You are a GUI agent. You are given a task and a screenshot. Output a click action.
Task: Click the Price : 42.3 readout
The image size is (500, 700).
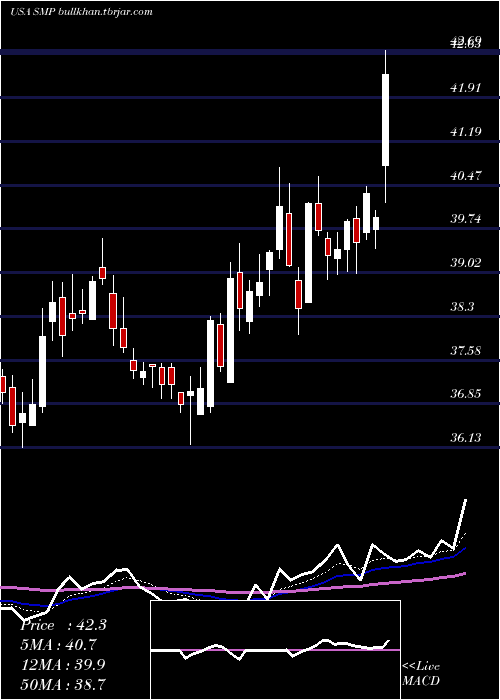(63, 625)
